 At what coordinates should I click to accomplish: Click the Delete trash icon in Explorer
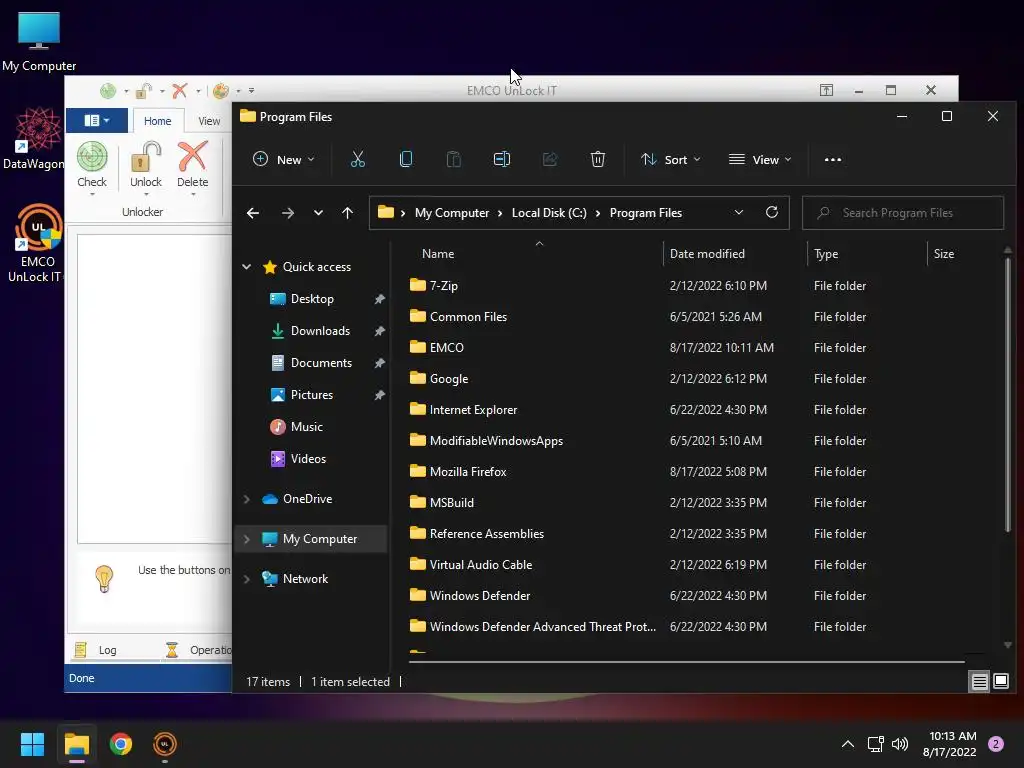[x=598, y=159]
